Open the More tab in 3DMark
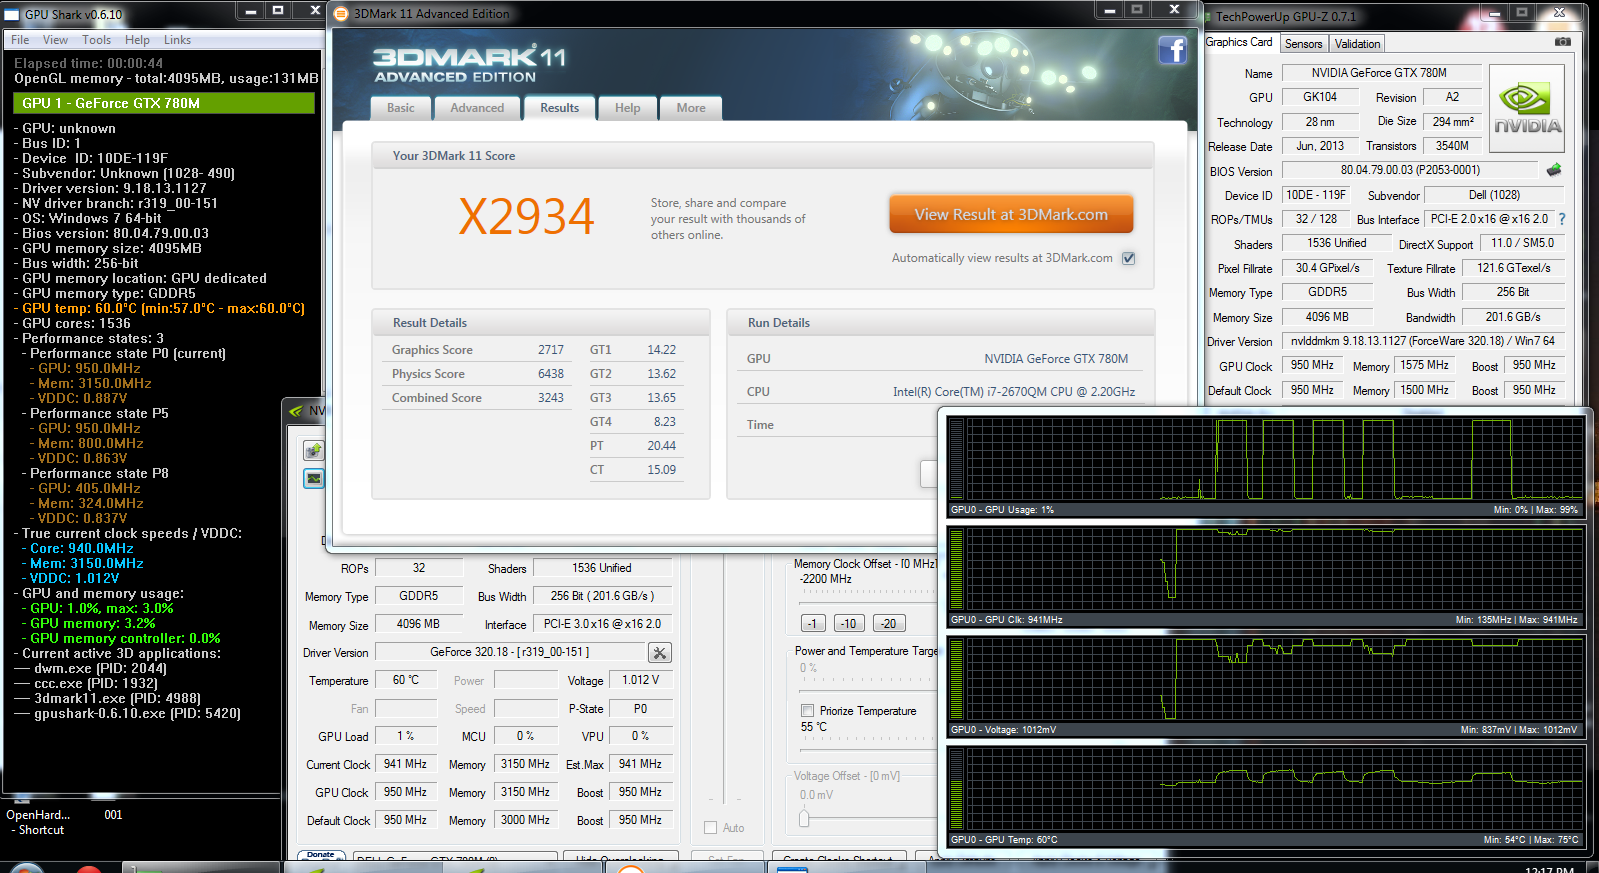This screenshot has width=1599, height=873. (x=691, y=108)
